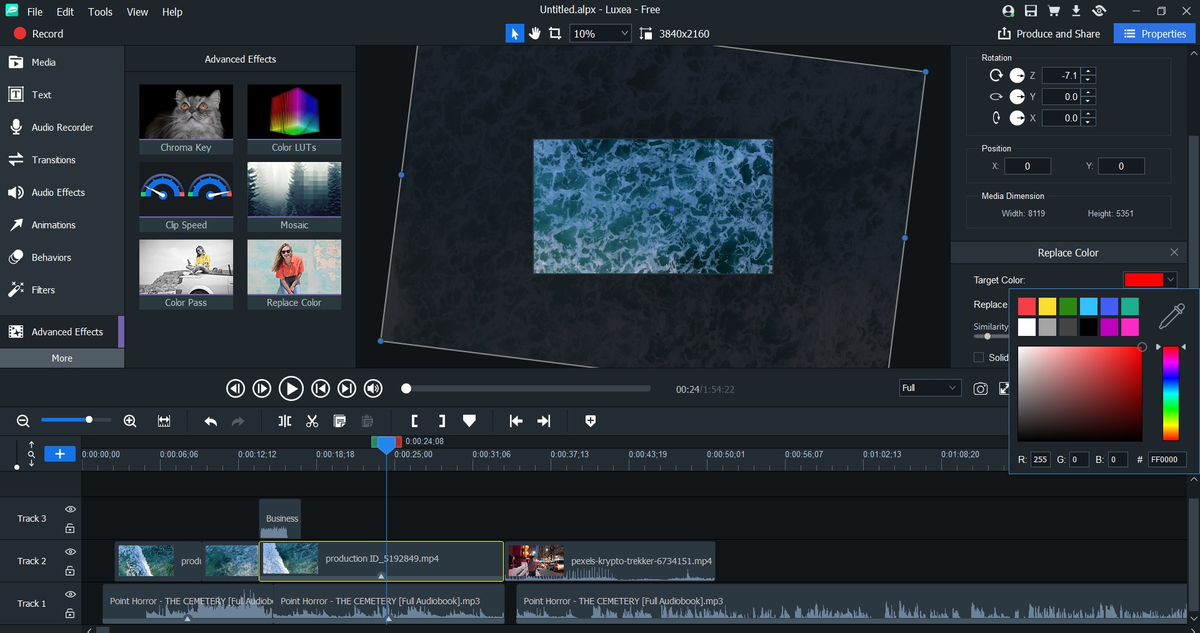This screenshot has width=1200, height=633.
Task: Take a snapshot with the camera icon
Action: point(980,388)
